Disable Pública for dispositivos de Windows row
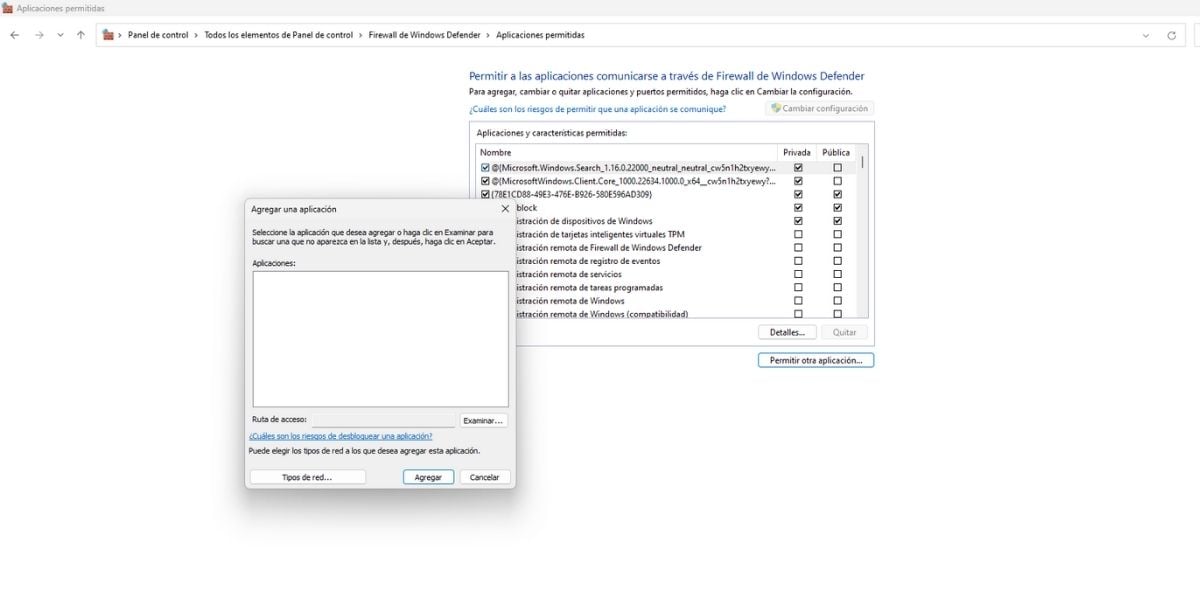 tap(837, 221)
